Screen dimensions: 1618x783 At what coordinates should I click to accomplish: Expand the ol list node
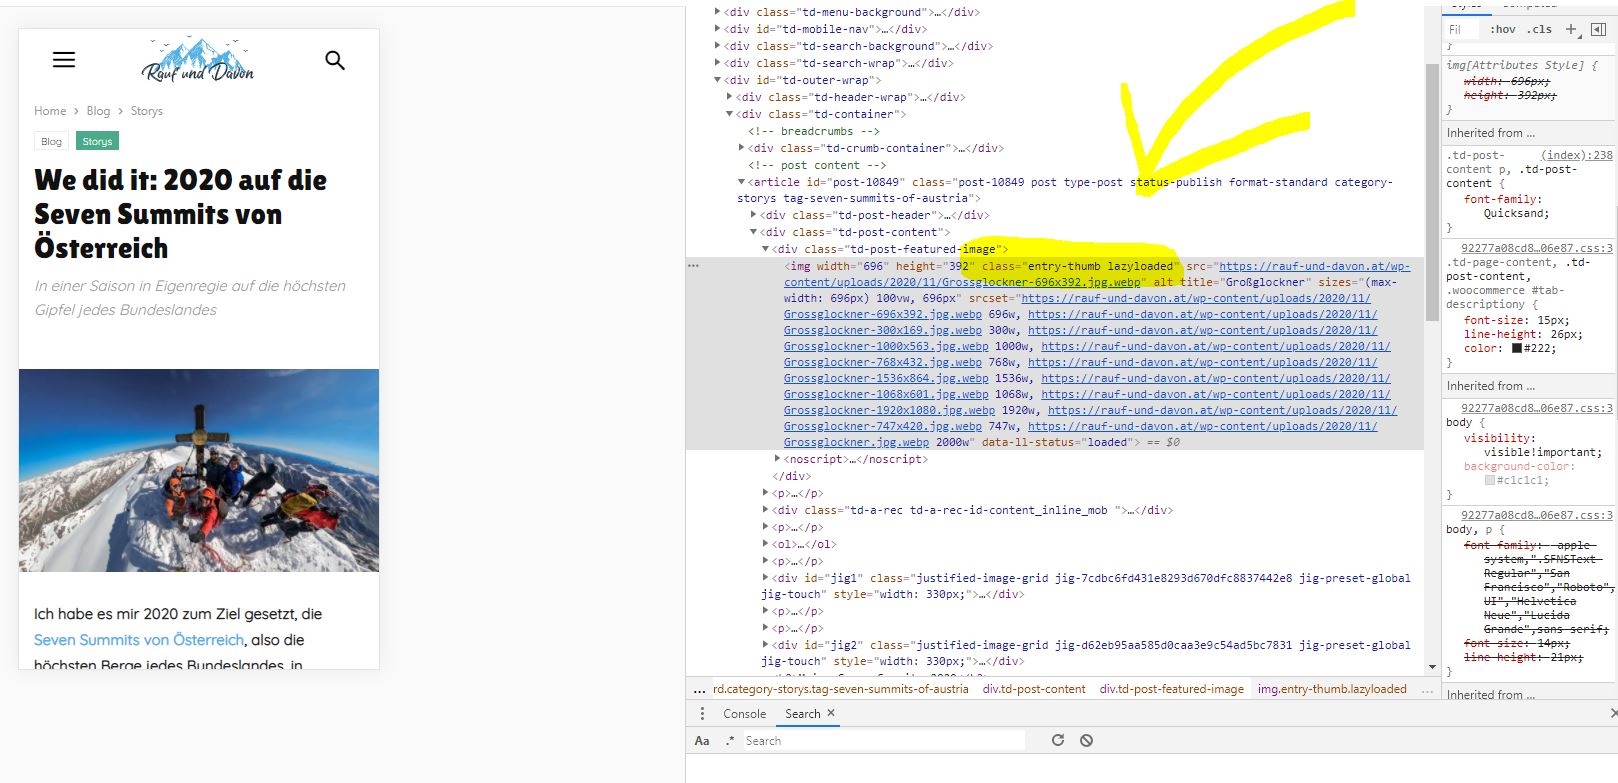click(x=765, y=544)
